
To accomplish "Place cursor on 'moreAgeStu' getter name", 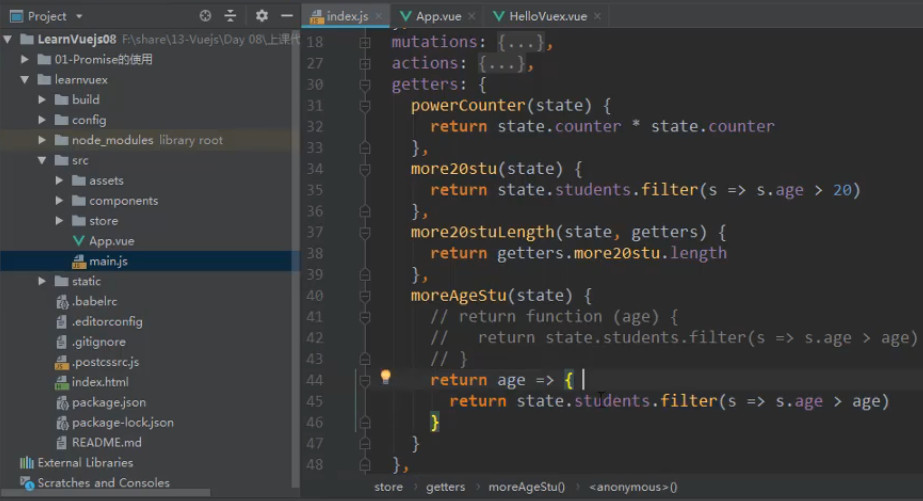I will (459, 296).
